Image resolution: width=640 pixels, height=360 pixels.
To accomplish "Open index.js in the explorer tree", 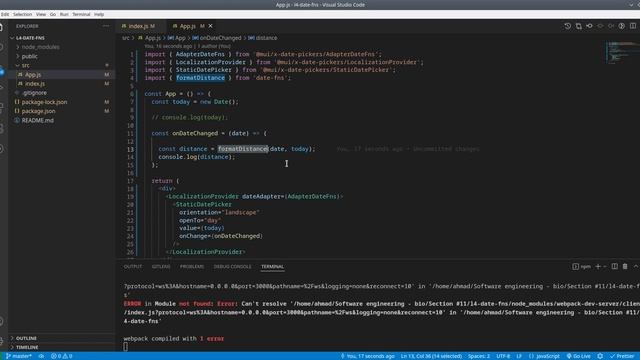I will click(35, 84).
